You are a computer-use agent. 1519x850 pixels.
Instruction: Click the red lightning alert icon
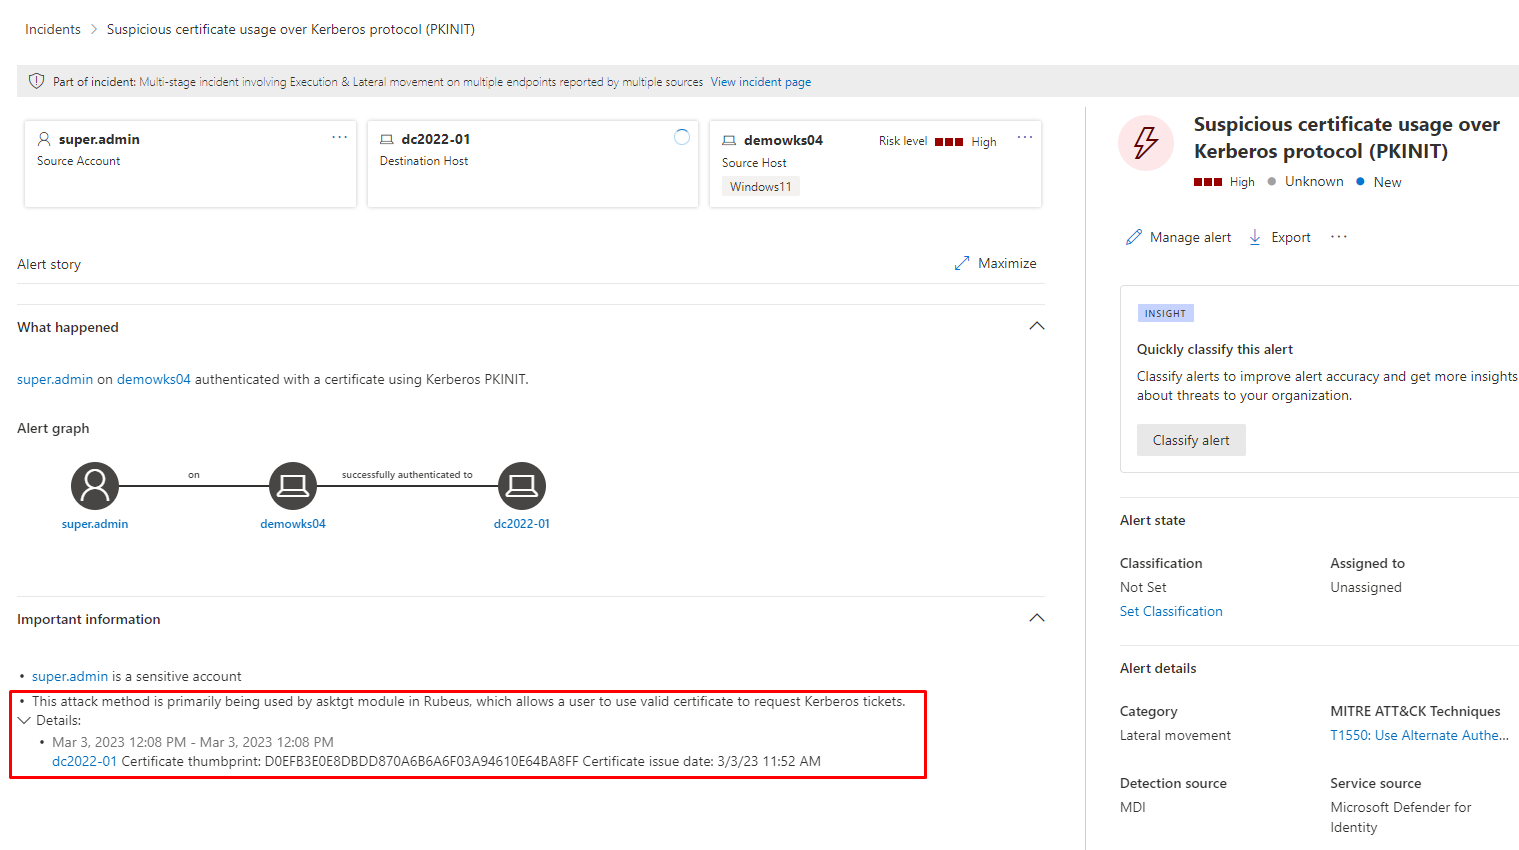click(1146, 143)
